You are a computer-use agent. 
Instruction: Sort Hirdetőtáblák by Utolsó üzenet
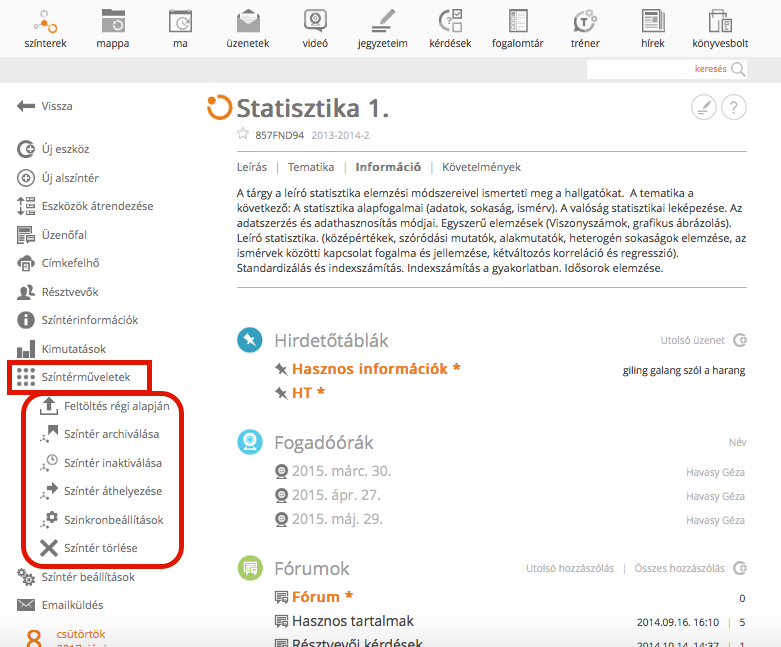click(x=690, y=340)
